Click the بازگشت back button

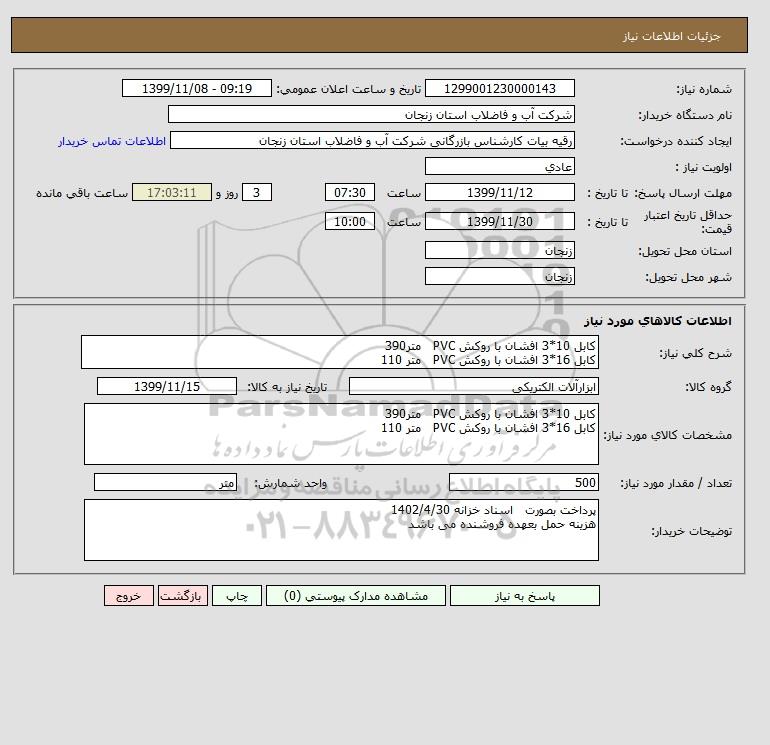pos(183,596)
